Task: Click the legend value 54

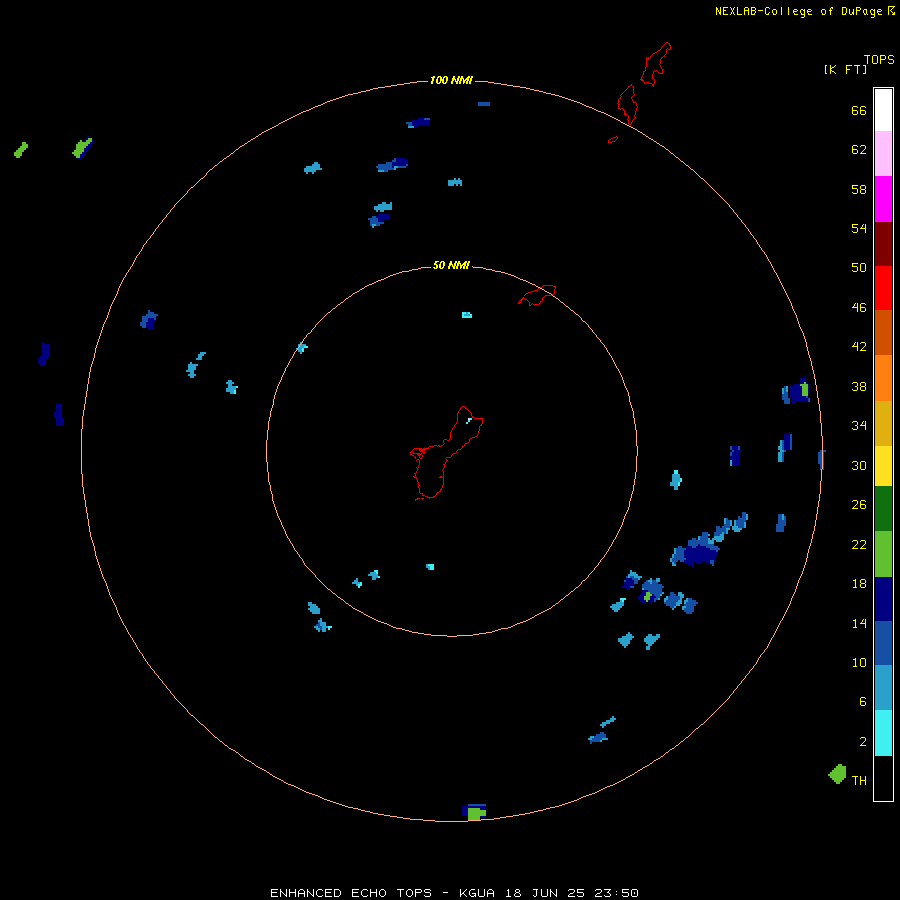Action: click(859, 228)
